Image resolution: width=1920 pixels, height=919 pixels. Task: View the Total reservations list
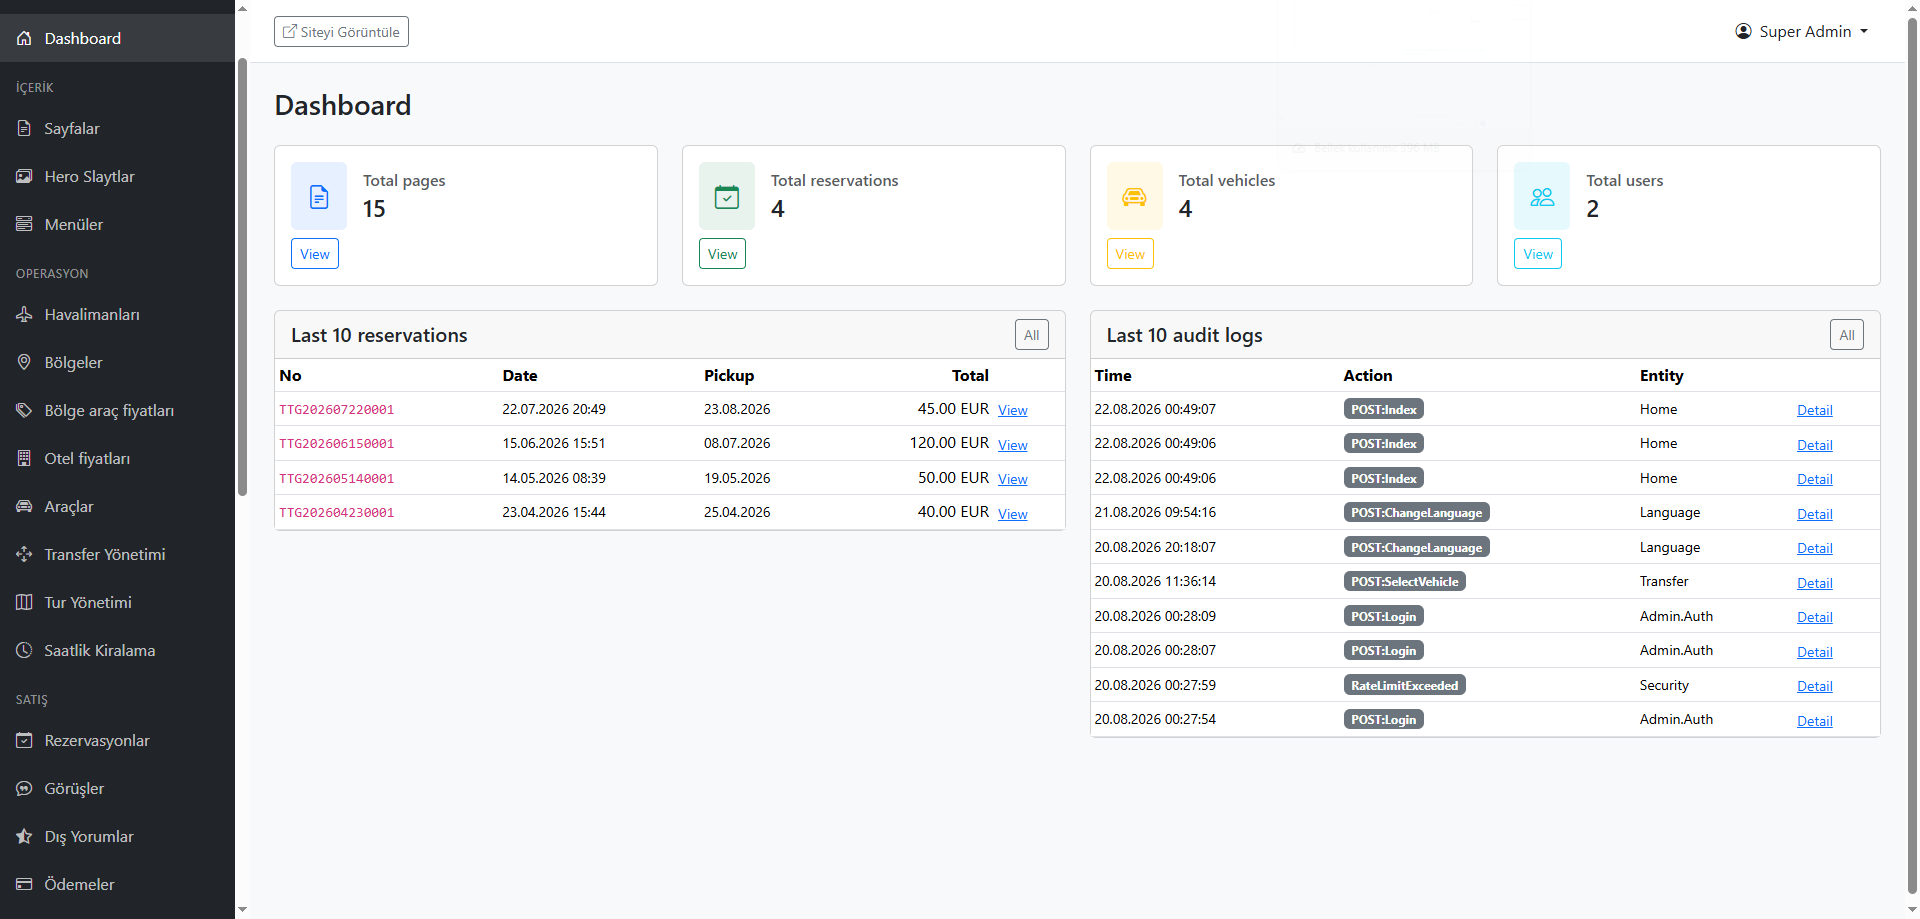[x=722, y=254]
